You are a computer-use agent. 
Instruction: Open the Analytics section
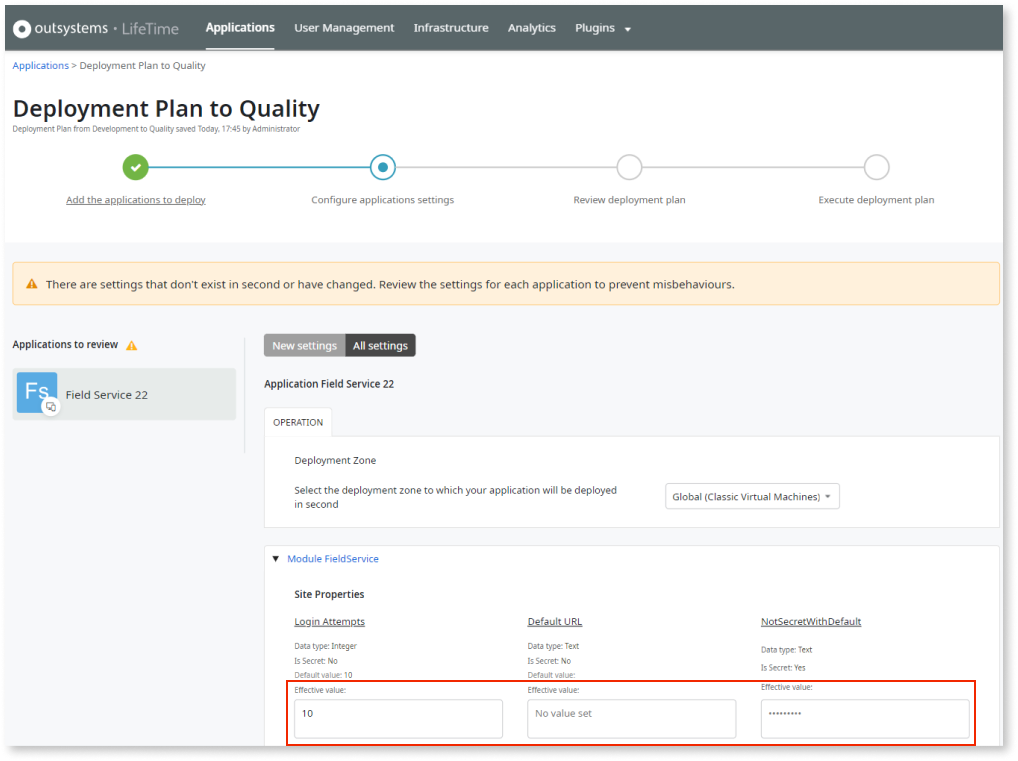click(532, 28)
